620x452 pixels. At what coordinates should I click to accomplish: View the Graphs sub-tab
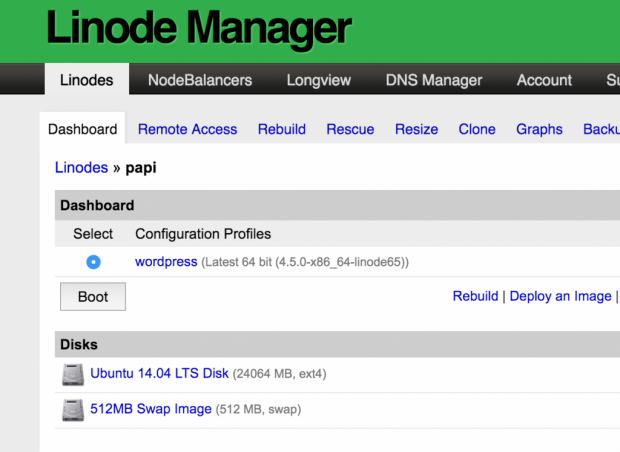[x=539, y=129]
